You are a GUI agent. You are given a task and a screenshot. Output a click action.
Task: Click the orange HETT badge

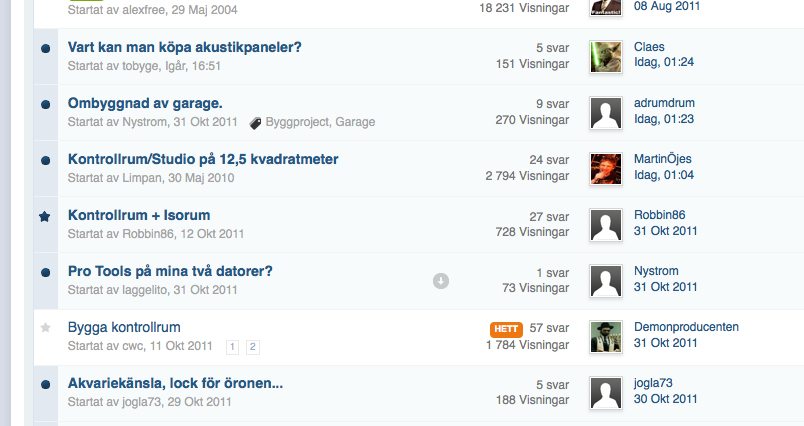pyautogui.click(x=507, y=329)
